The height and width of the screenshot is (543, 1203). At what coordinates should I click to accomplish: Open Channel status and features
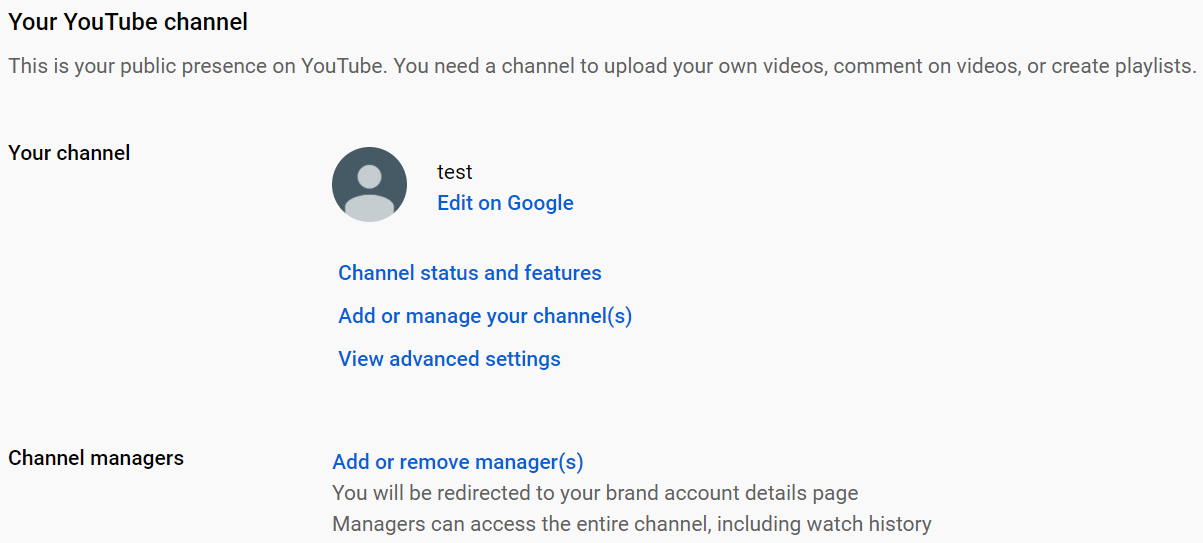(470, 273)
